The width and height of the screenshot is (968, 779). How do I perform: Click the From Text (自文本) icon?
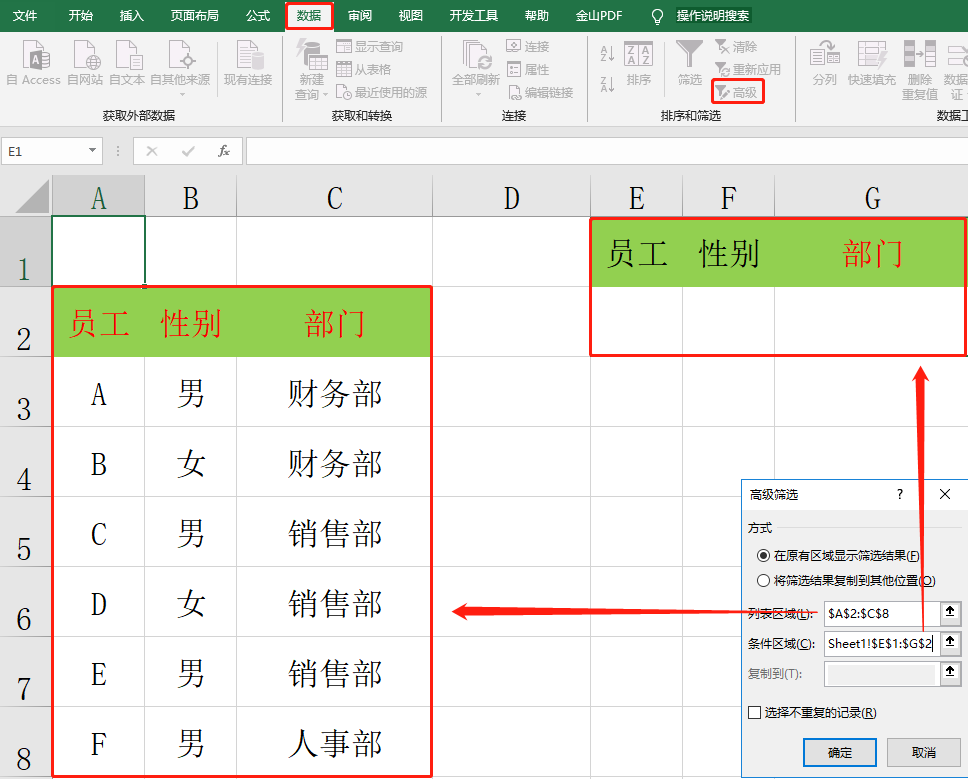pos(128,54)
